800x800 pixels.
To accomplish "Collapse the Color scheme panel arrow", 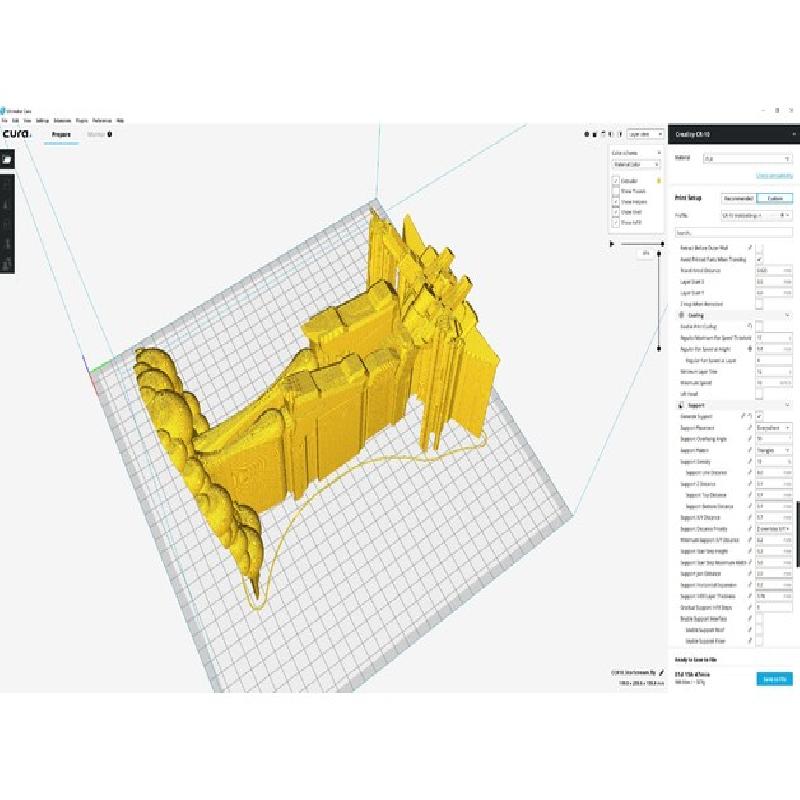I will (x=659, y=153).
